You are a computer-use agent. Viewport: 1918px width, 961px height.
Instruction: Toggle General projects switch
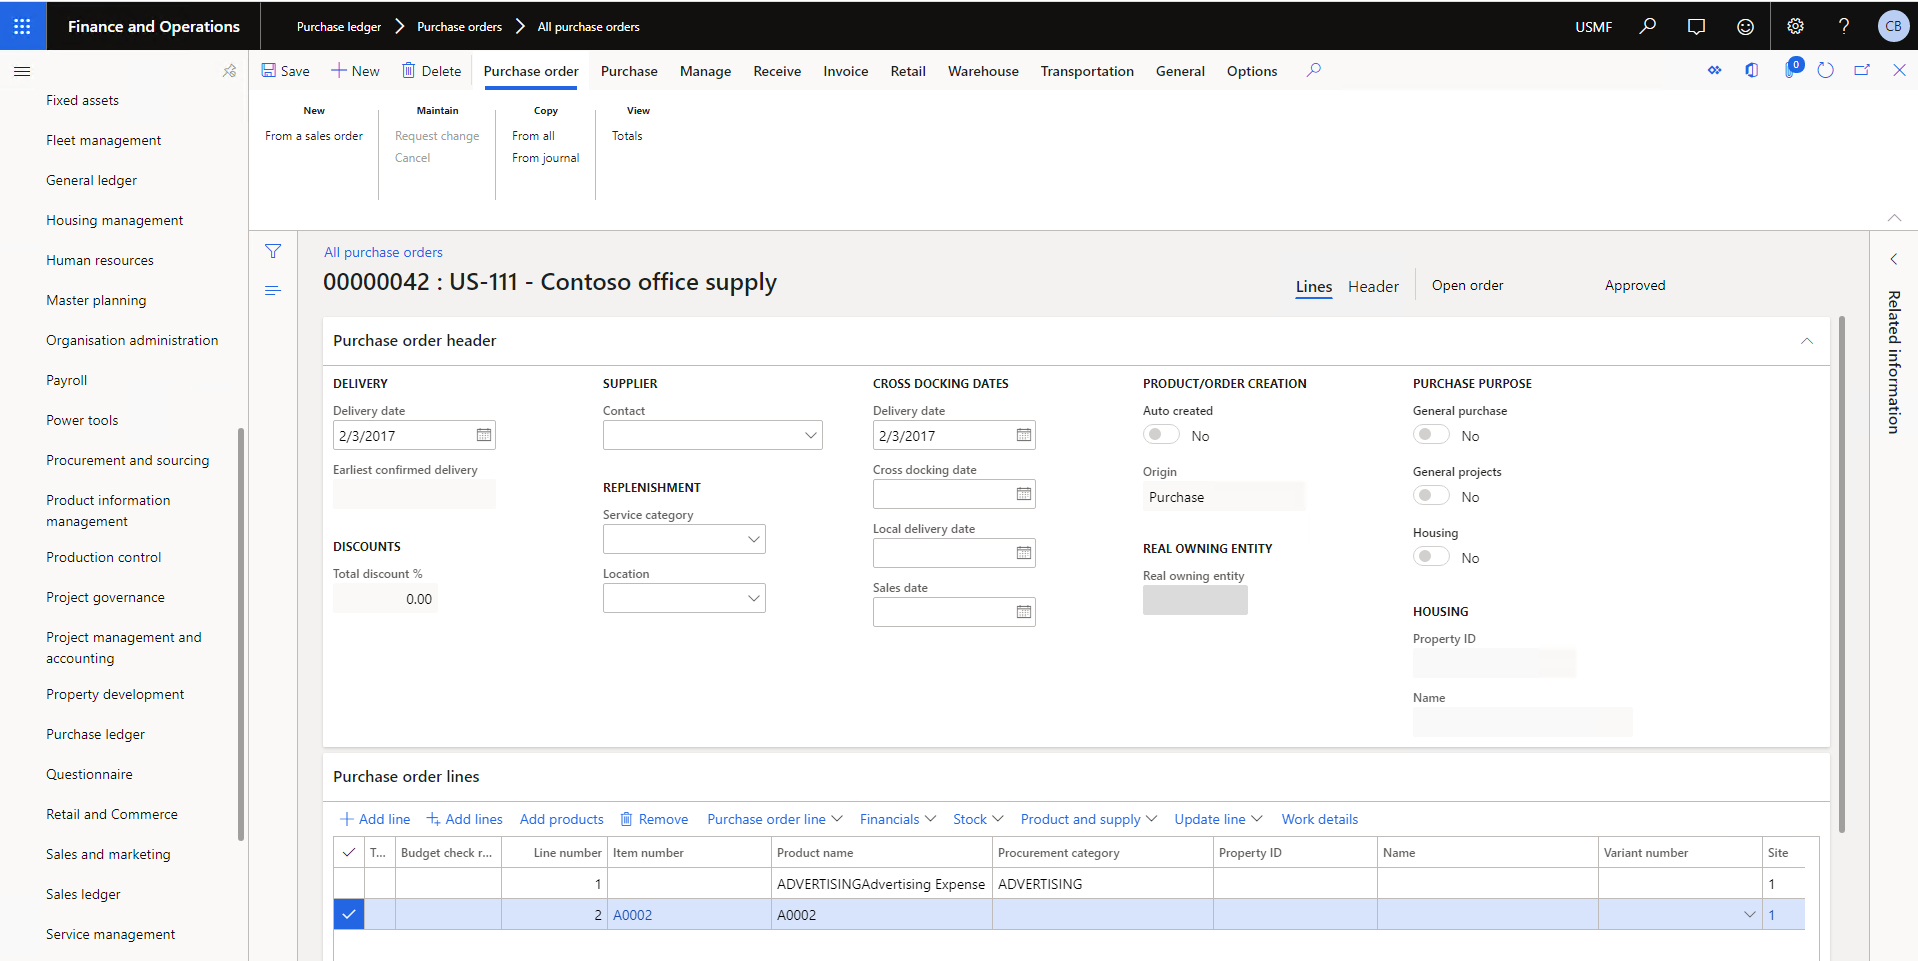[x=1431, y=496]
